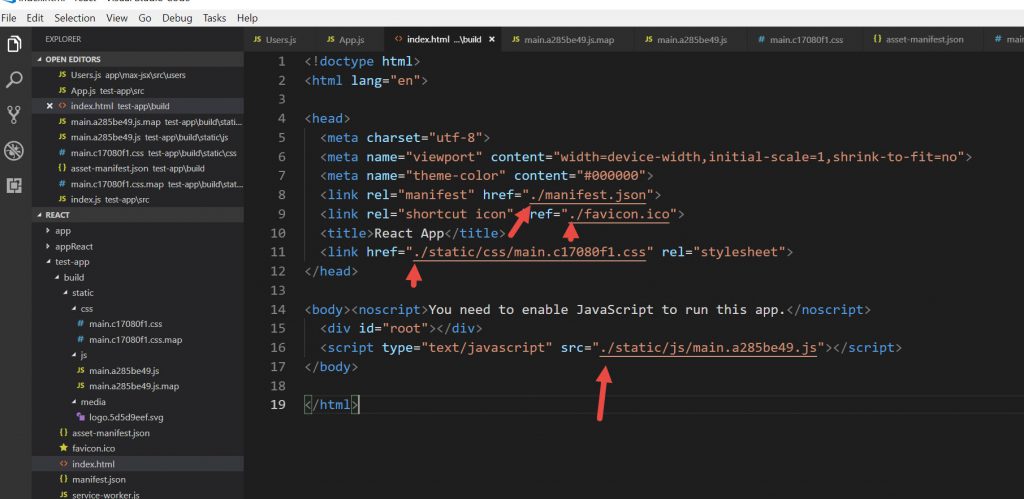The width and height of the screenshot is (1024, 499).
Task: Open the Debug view in activity bar
Action: pyautogui.click(x=14, y=150)
